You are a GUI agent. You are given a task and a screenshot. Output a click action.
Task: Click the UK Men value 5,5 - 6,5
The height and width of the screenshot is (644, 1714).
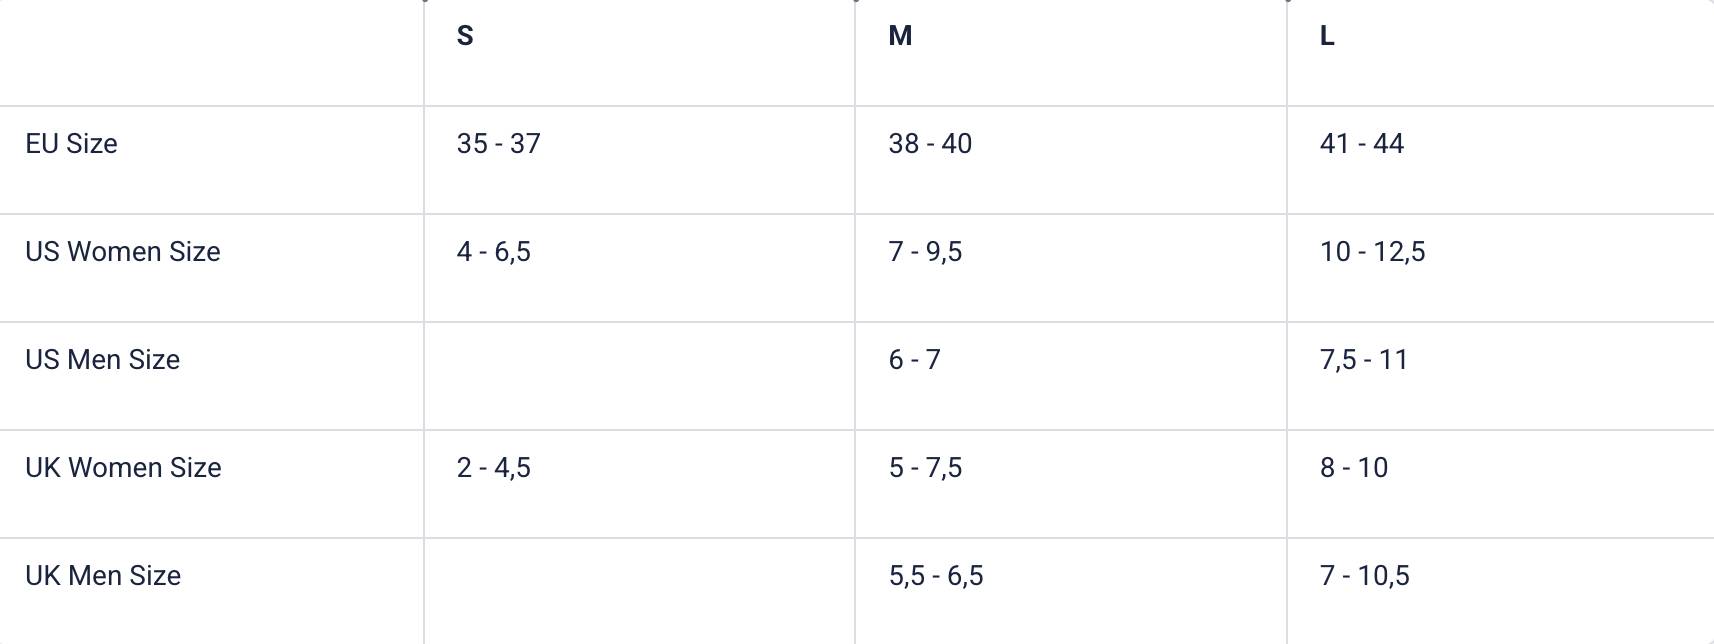(936, 576)
